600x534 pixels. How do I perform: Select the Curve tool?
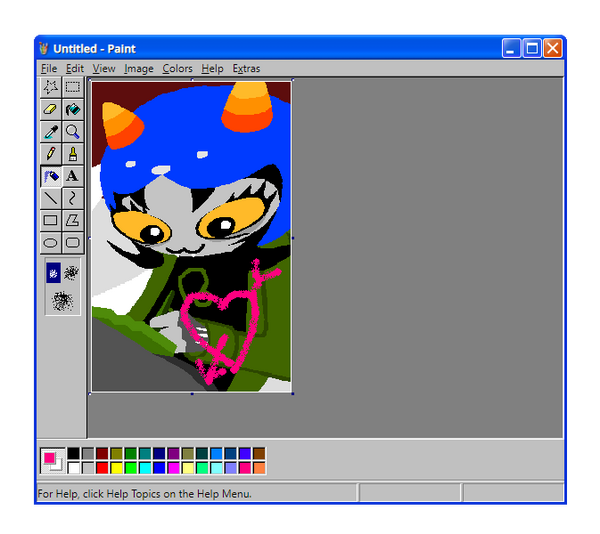coord(73,198)
